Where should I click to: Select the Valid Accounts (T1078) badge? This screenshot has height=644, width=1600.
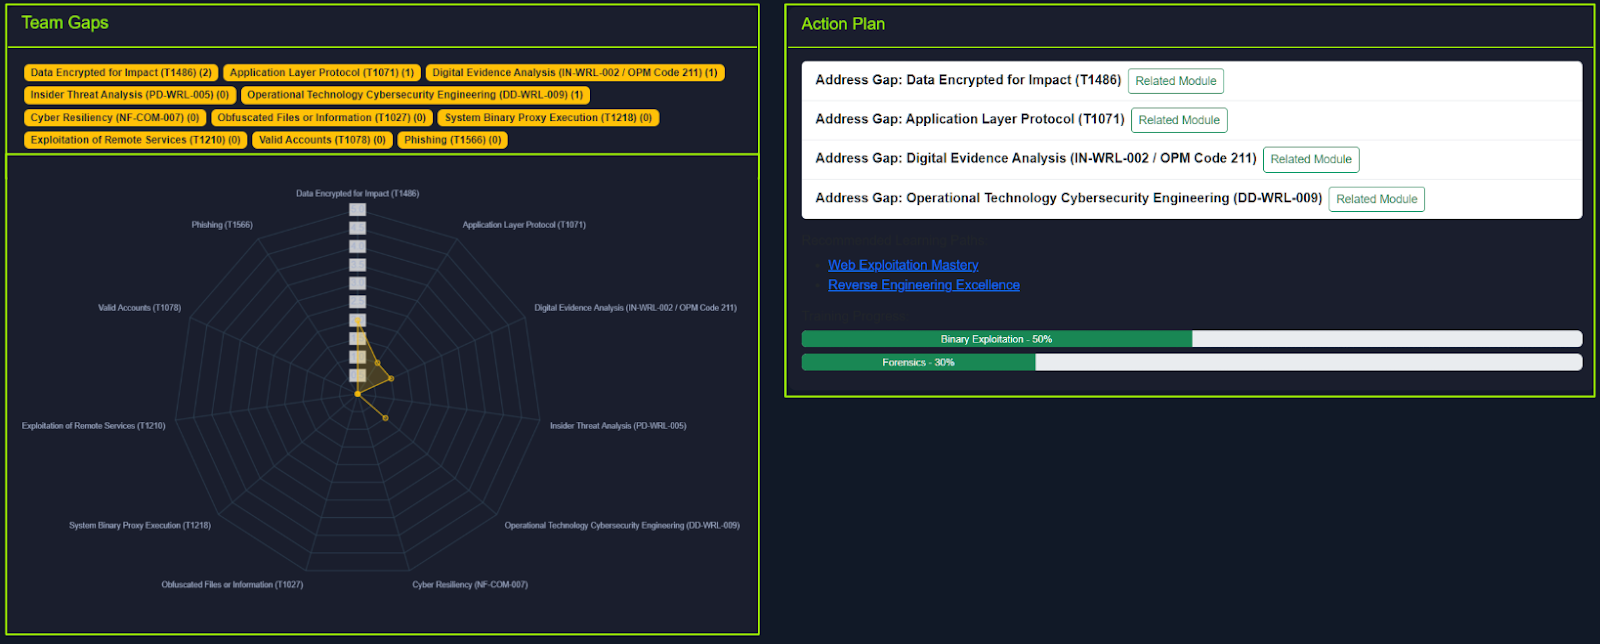coord(322,140)
